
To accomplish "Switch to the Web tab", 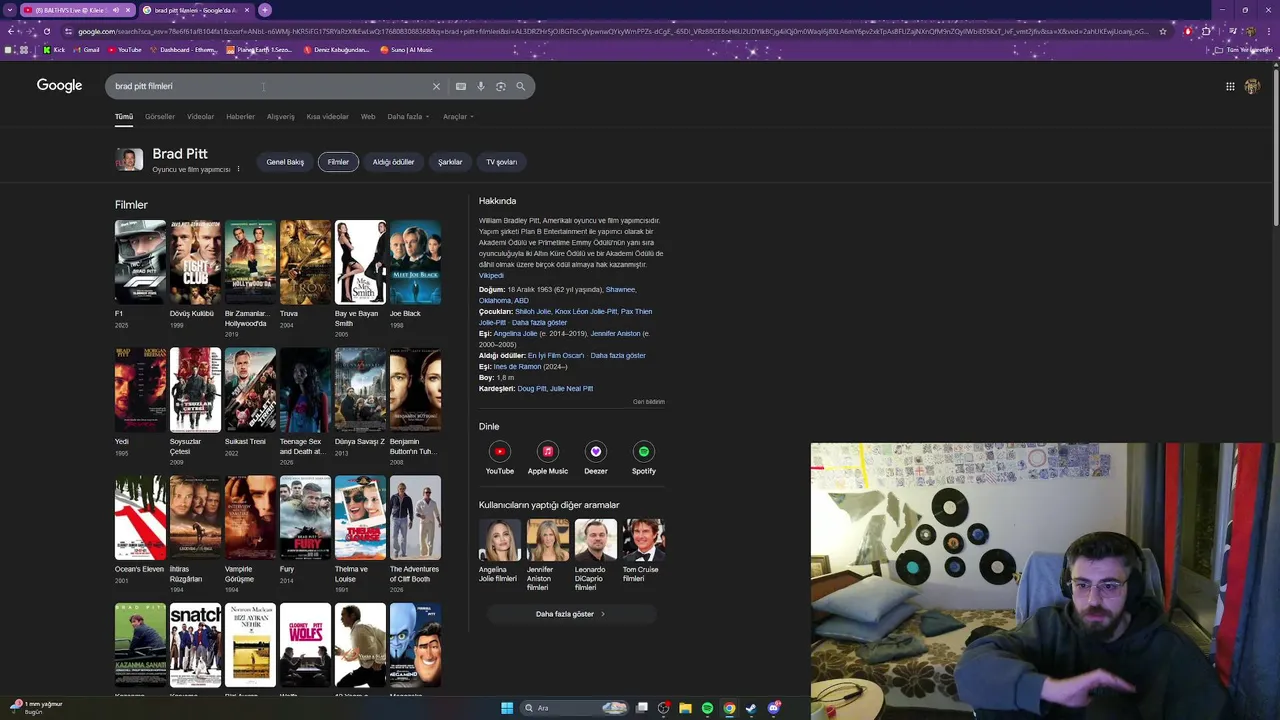I will tap(368, 116).
